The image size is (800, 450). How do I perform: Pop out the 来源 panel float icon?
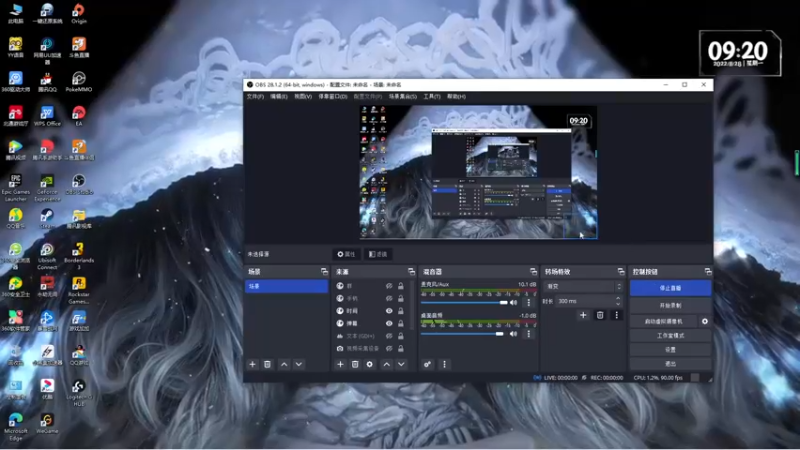411,271
